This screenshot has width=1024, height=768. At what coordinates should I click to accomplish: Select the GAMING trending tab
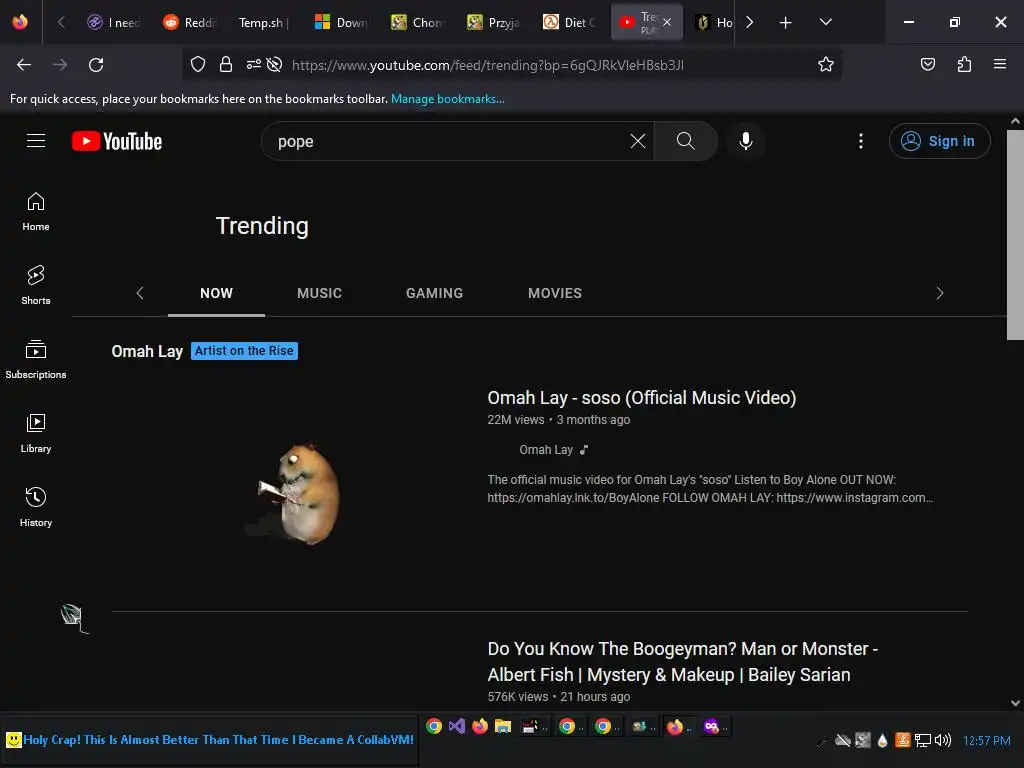(x=434, y=293)
